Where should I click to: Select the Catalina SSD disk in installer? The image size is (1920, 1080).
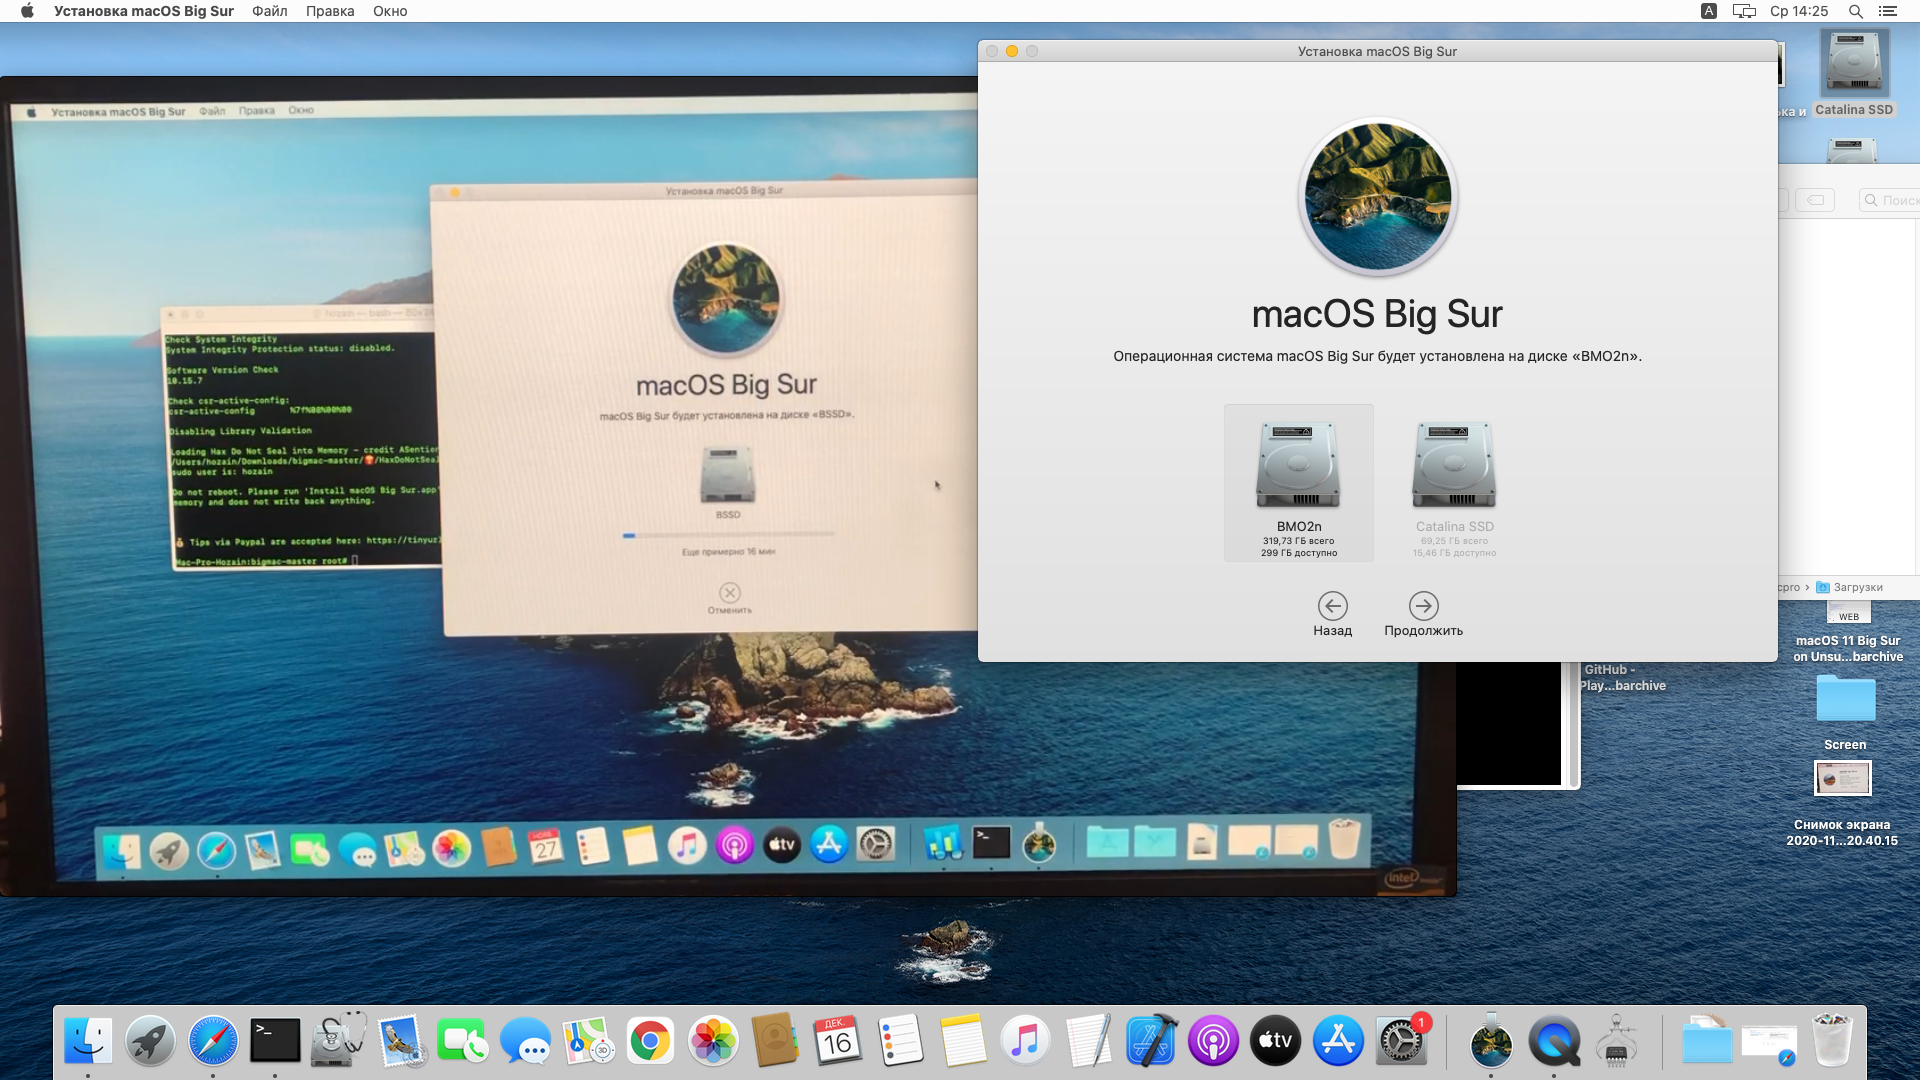[x=1454, y=483]
